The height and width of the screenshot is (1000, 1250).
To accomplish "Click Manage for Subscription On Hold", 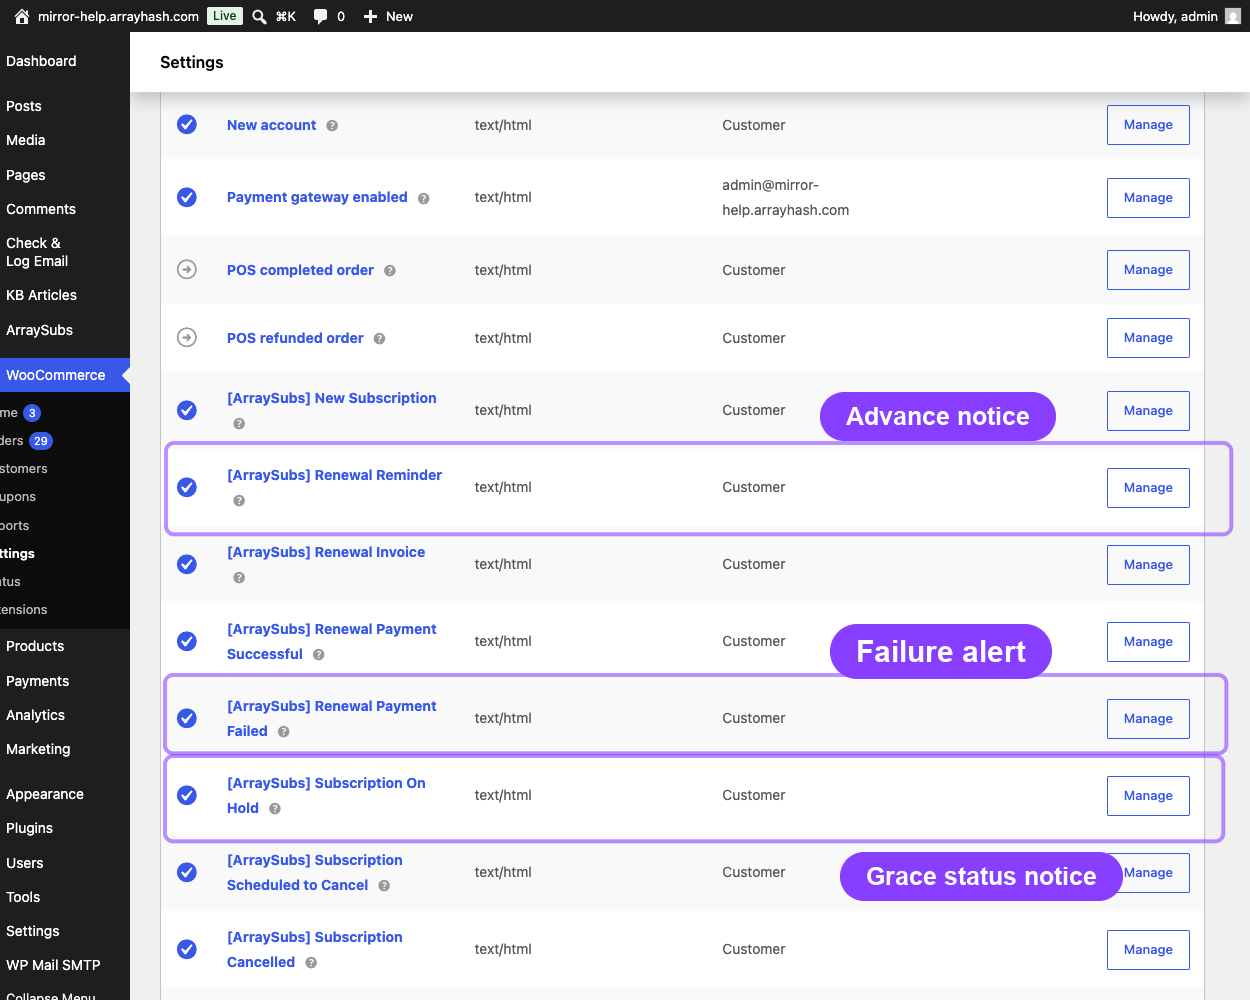I will [1148, 796].
